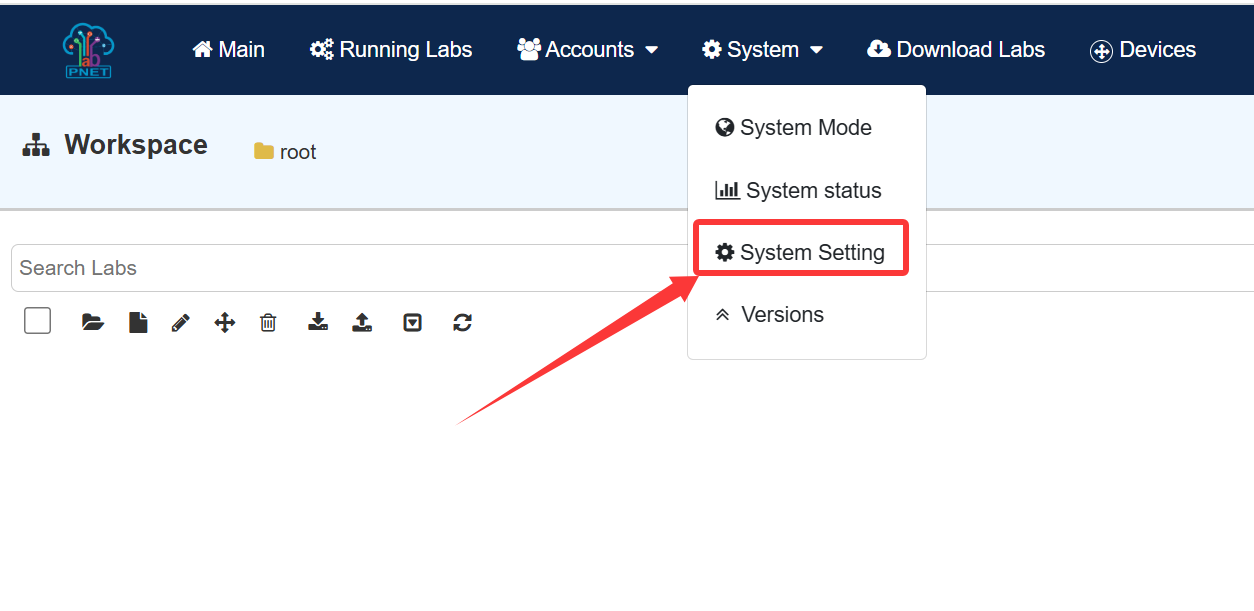This screenshot has width=1254, height=611.
Task: Go to Running Labs page
Action: [x=391, y=50]
